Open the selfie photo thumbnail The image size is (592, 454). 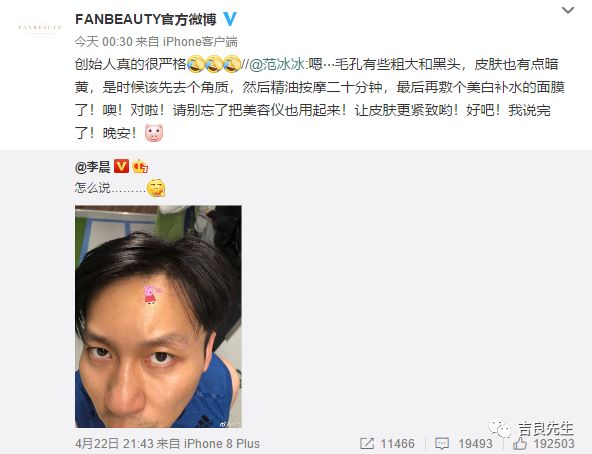(159, 317)
